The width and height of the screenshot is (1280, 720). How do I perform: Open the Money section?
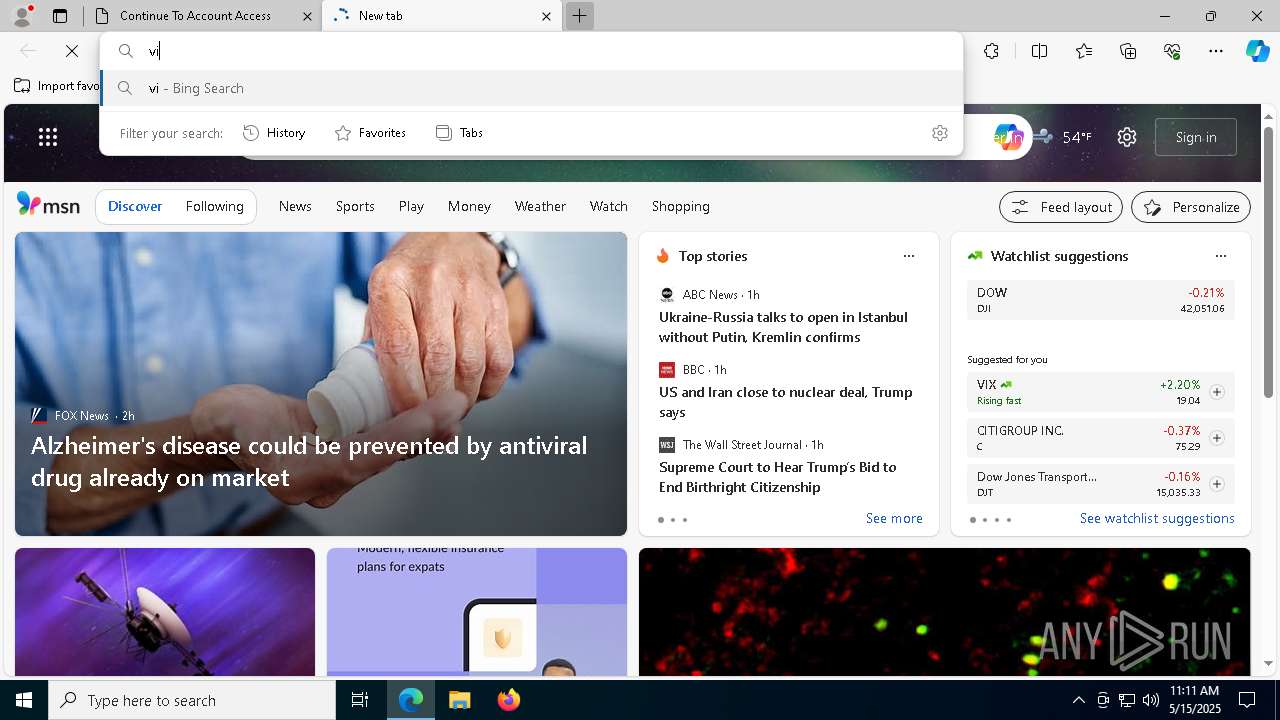[x=469, y=206]
